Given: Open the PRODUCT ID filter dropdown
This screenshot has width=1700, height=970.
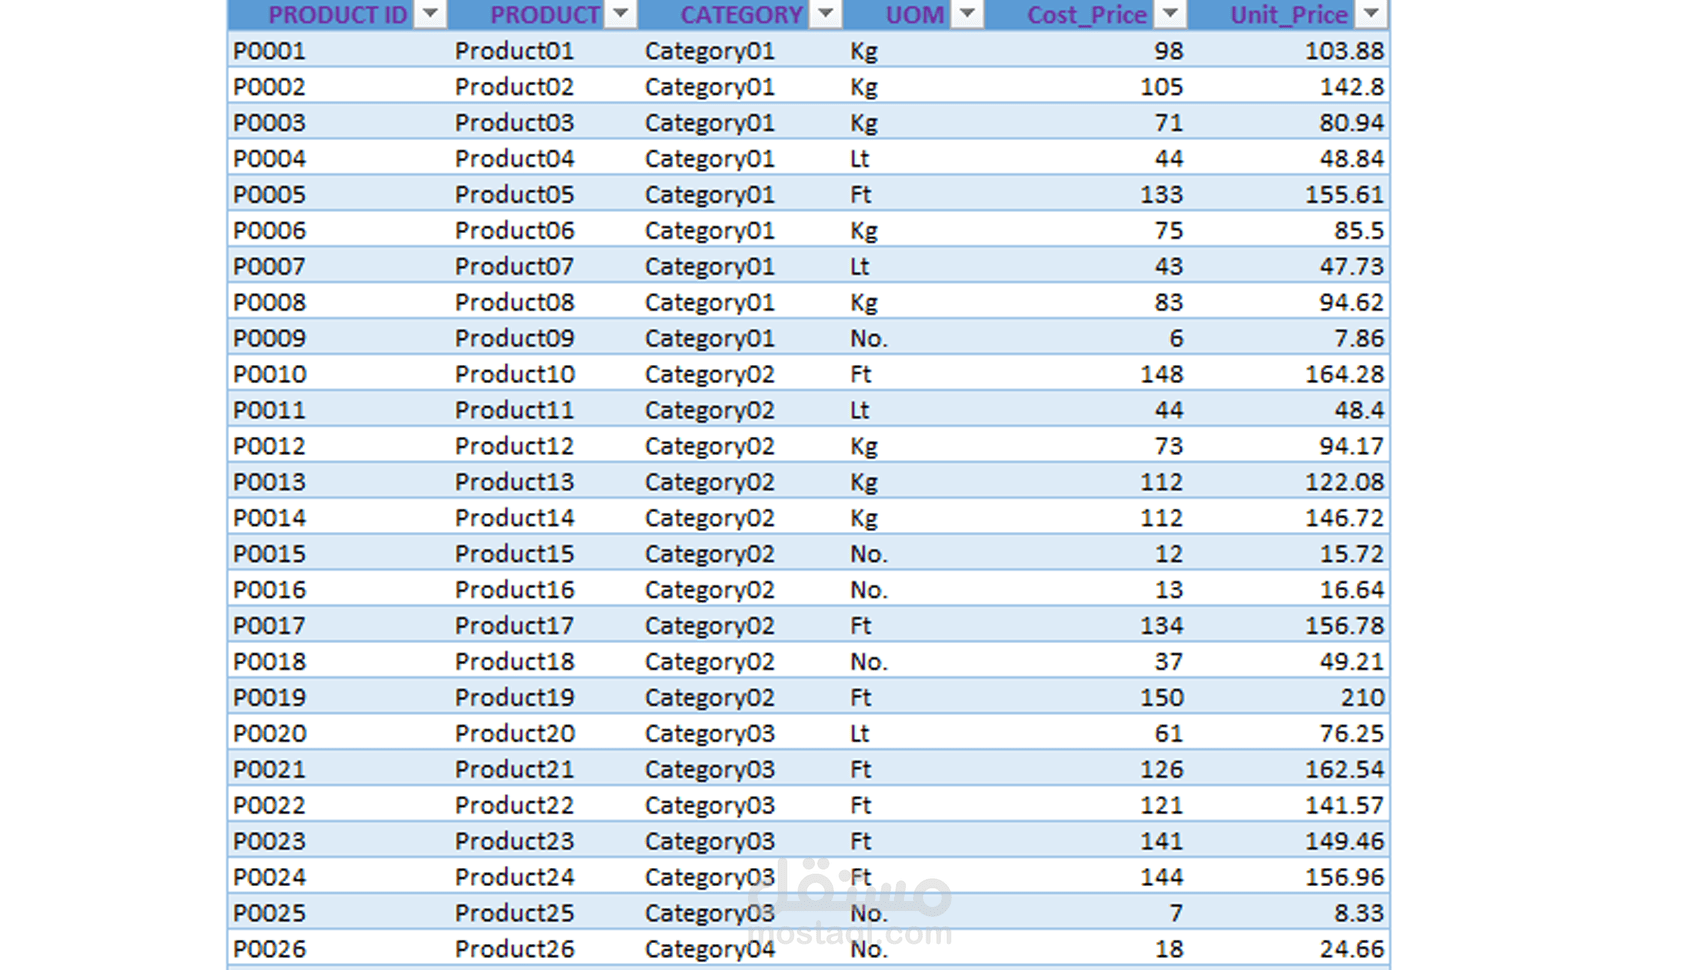Looking at the screenshot, I should pos(430,14).
